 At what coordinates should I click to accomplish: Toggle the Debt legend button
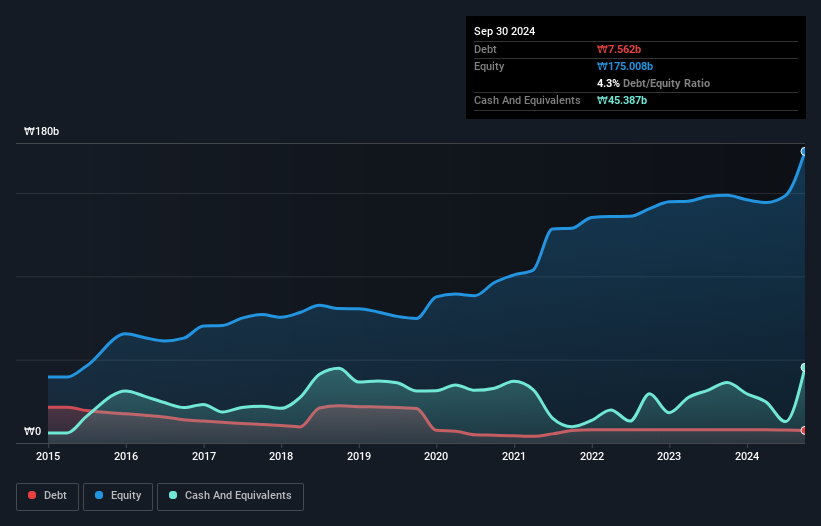[47, 496]
